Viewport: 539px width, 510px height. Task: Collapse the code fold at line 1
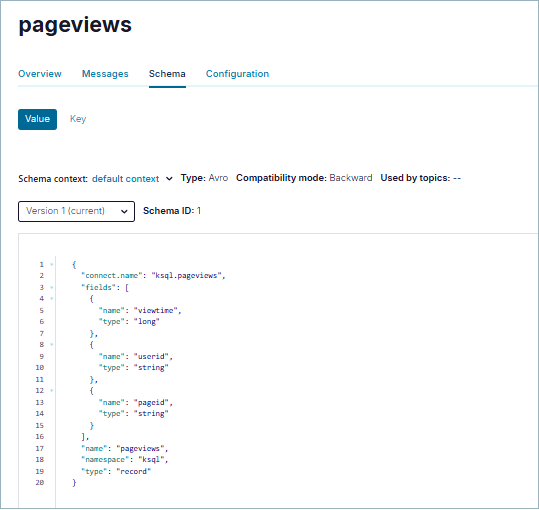52,265
